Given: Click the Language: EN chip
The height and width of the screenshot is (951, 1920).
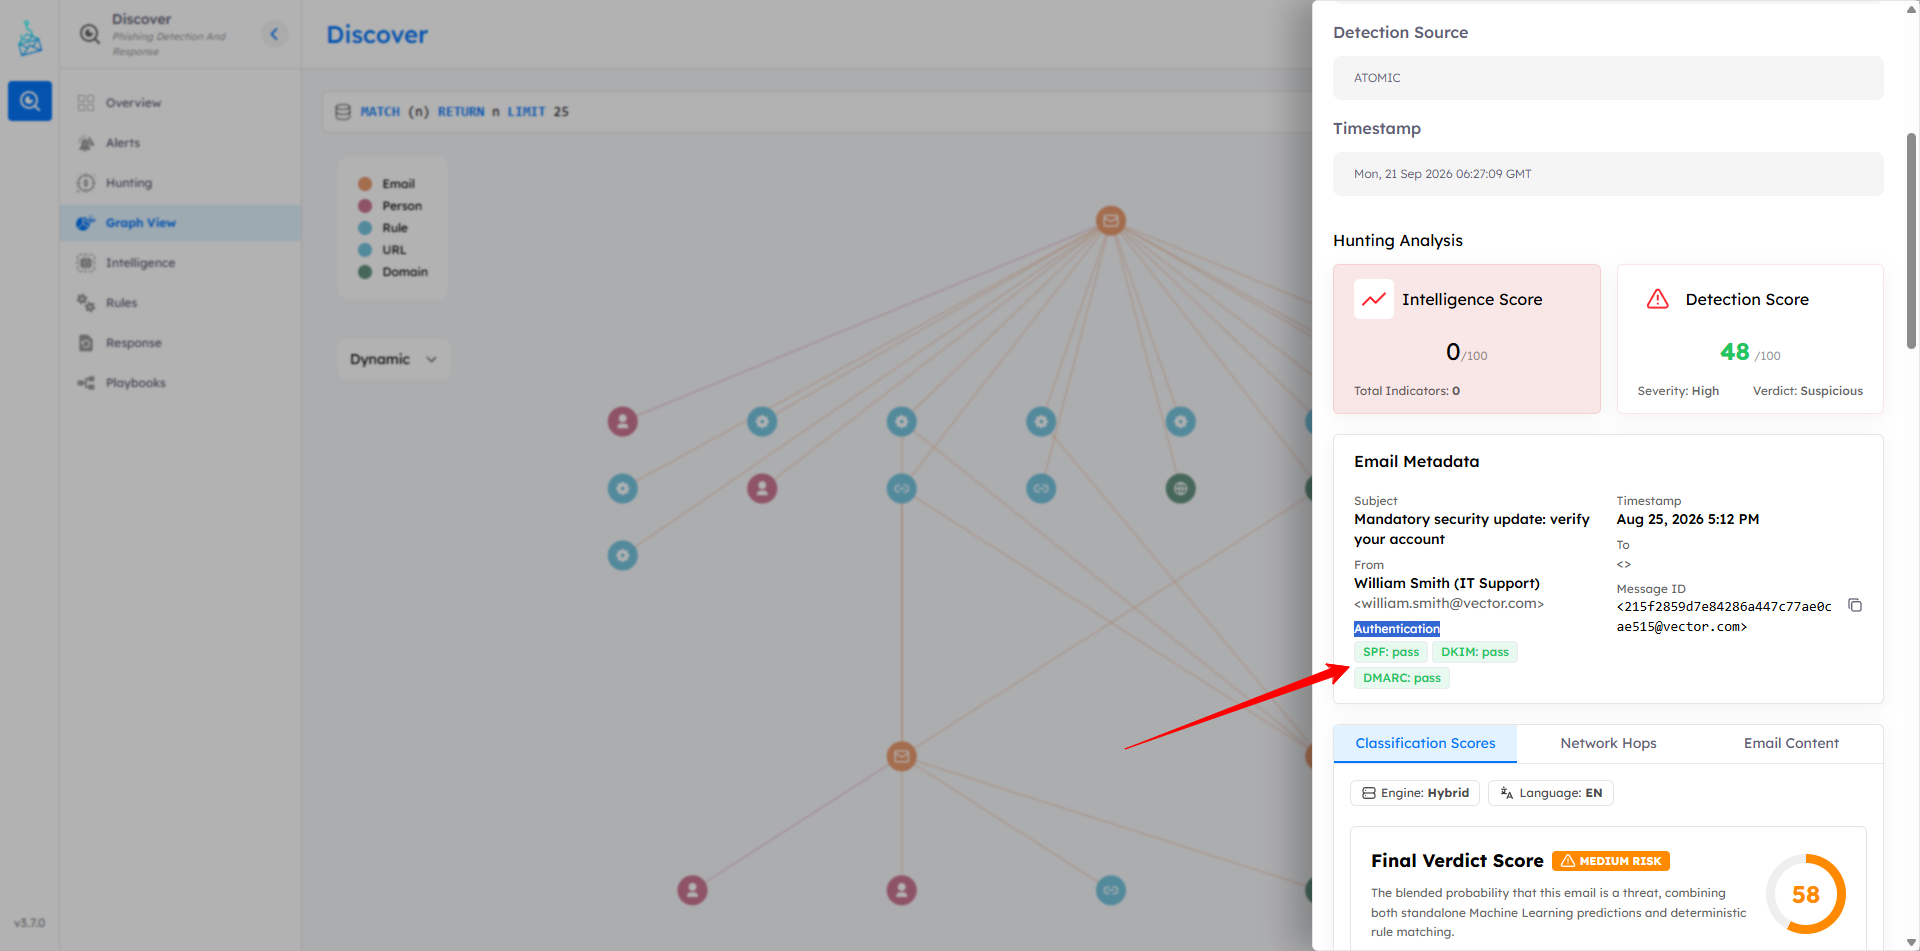Looking at the screenshot, I should click(1551, 793).
